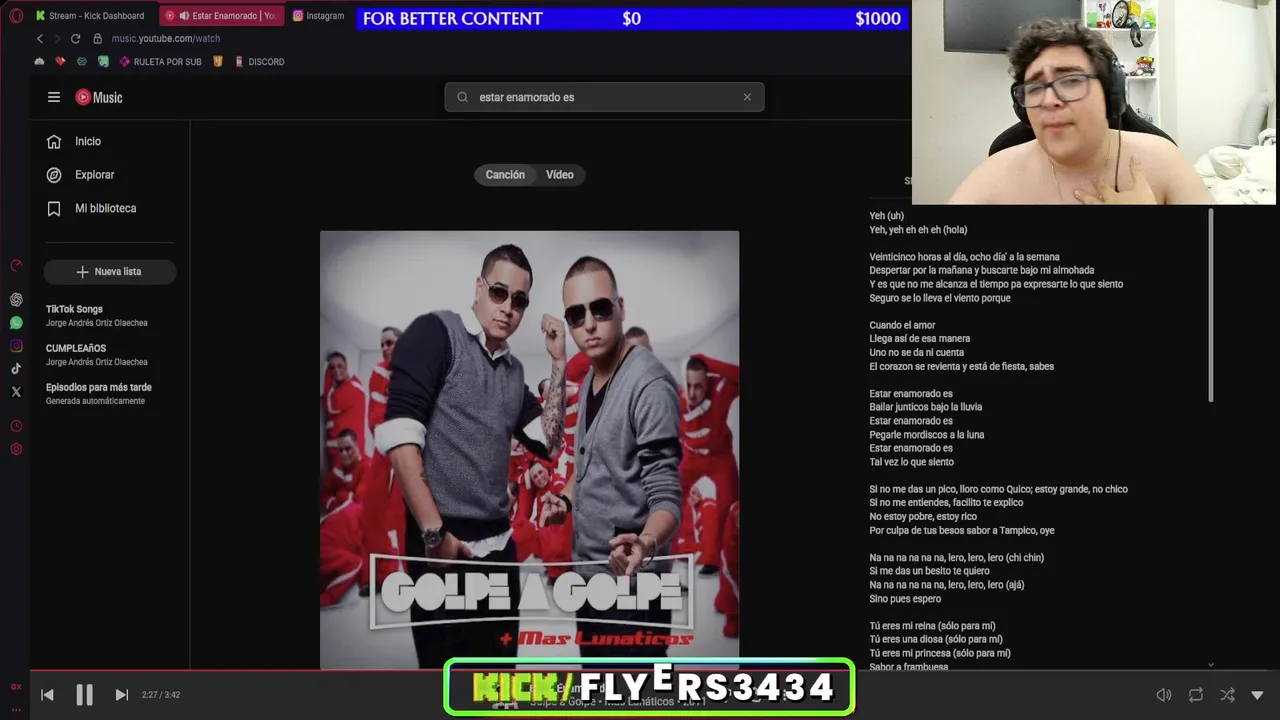Click the address bar music.youtube.com/watch

[x=166, y=38]
